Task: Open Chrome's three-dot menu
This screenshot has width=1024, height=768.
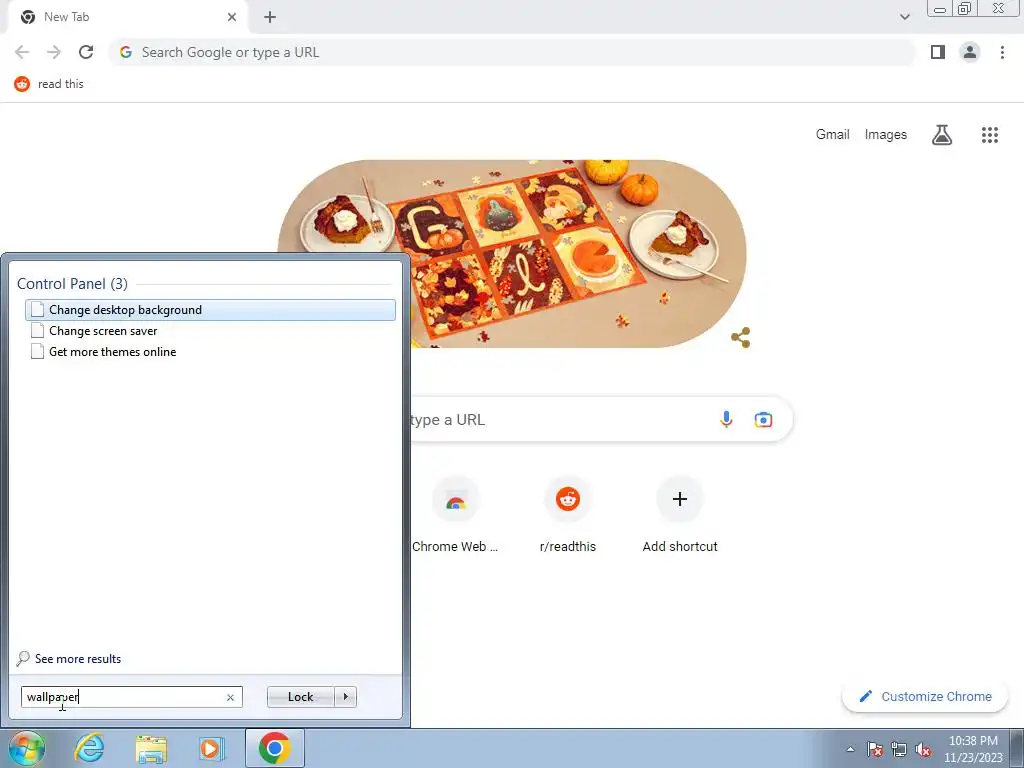Action: 1002,52
